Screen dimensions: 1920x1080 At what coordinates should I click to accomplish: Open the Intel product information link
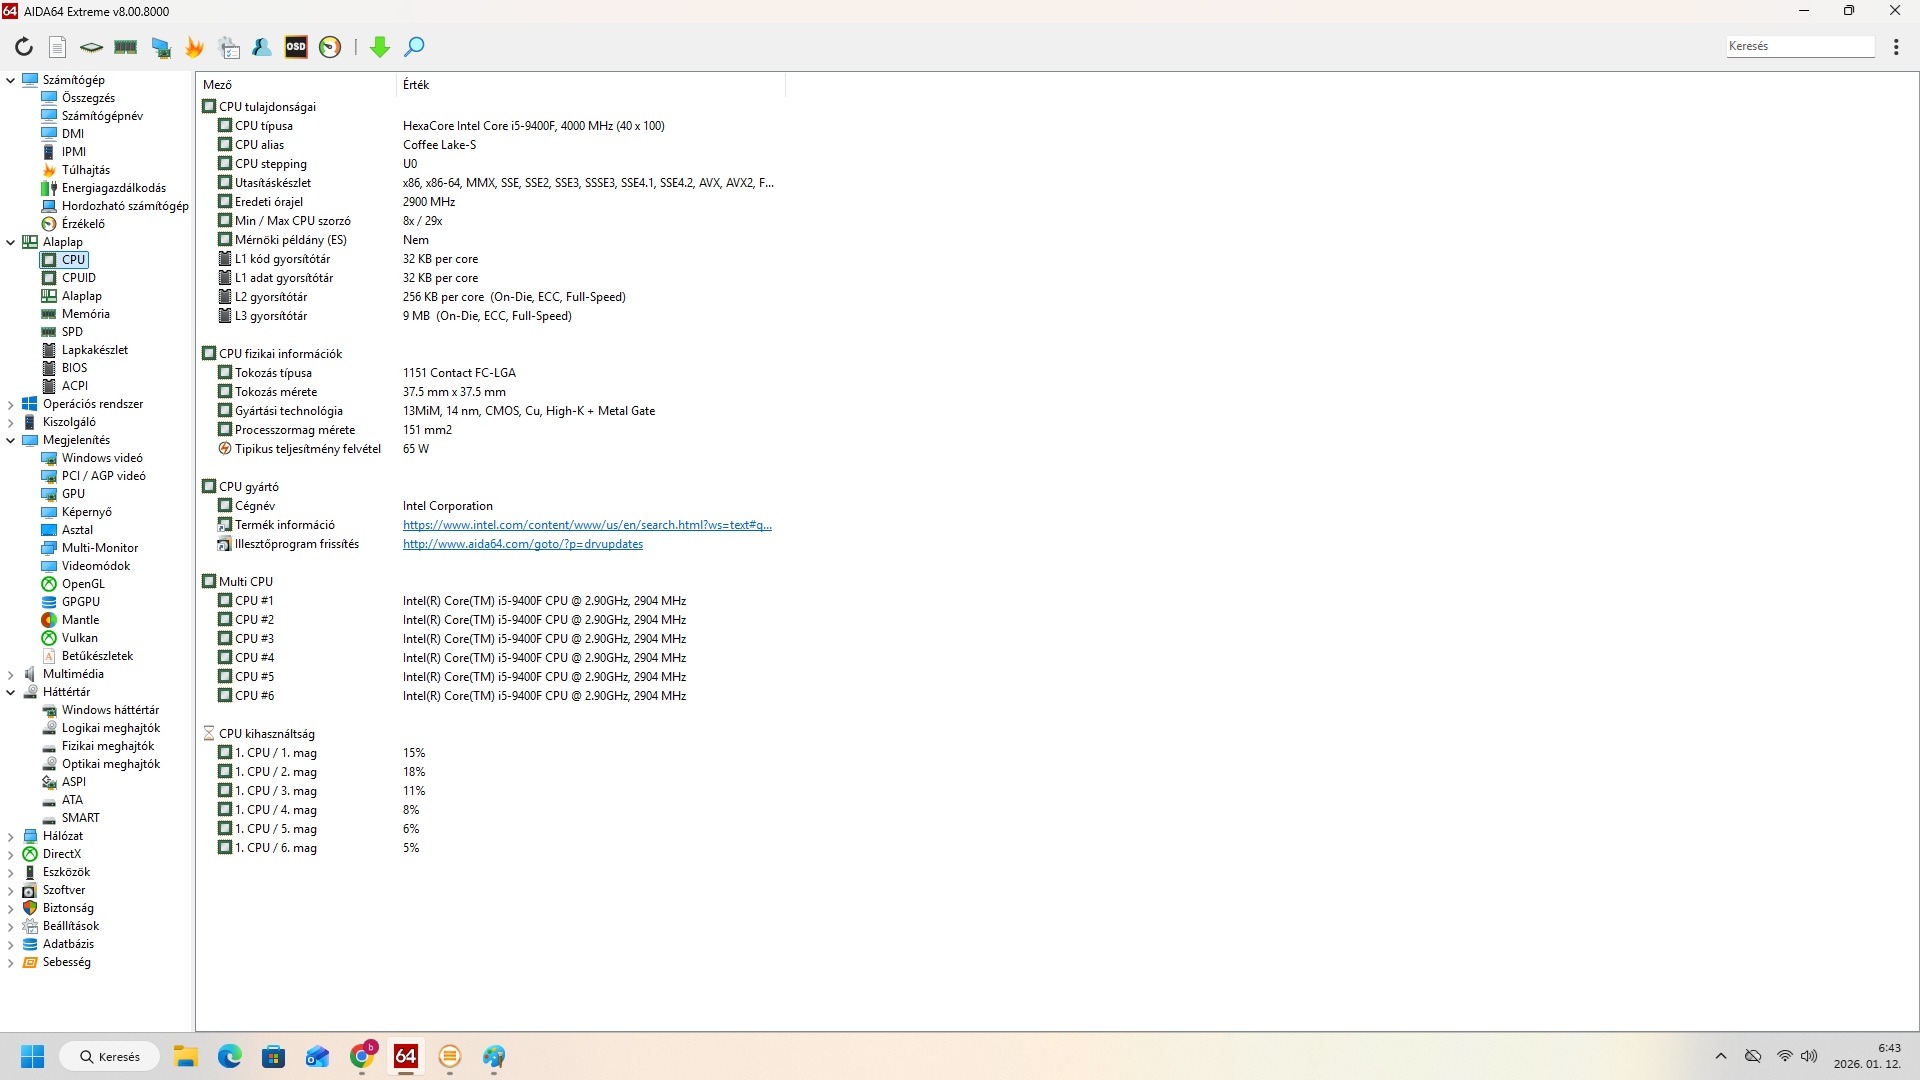click(x=587, y=525)
